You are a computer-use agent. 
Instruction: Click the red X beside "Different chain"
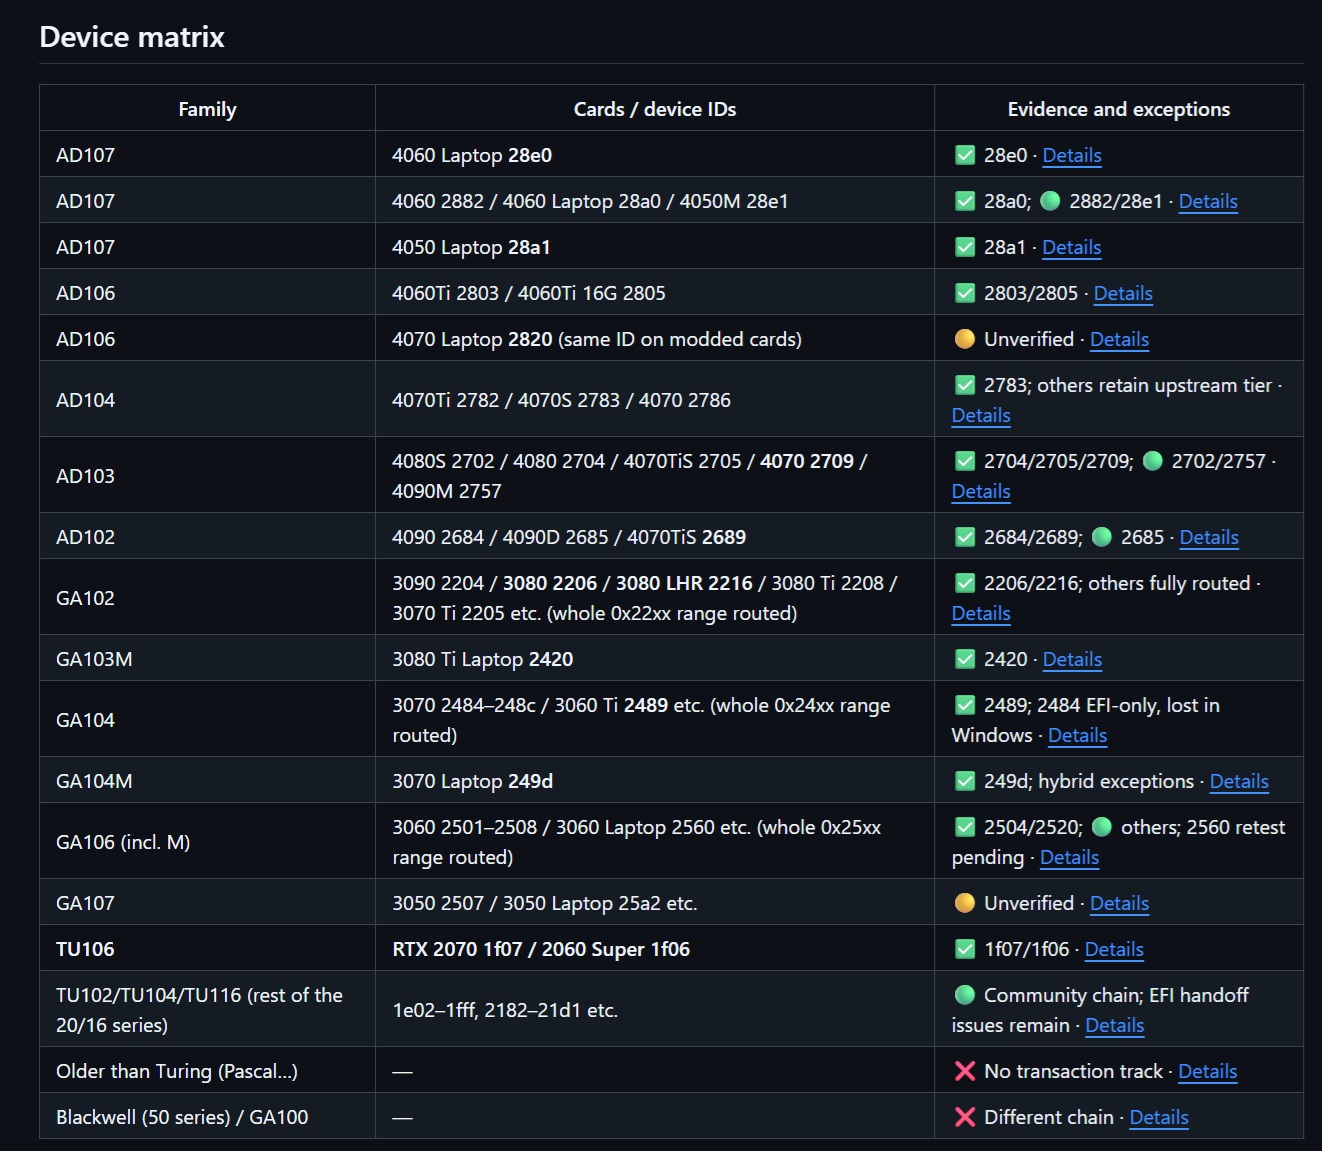pyautogui.click(x=965, y=1117)
